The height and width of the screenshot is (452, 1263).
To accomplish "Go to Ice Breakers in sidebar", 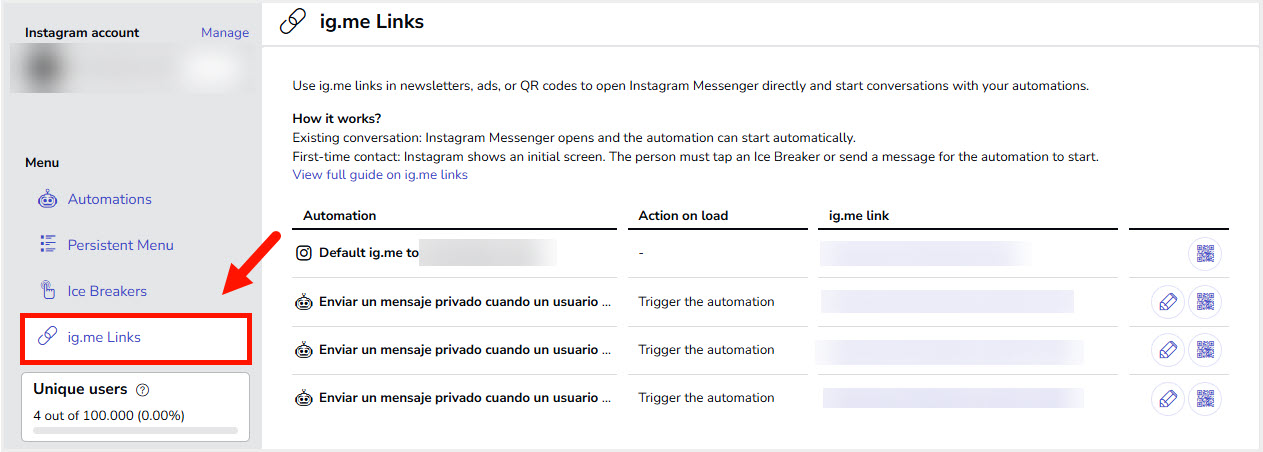I will click(107, 291).
